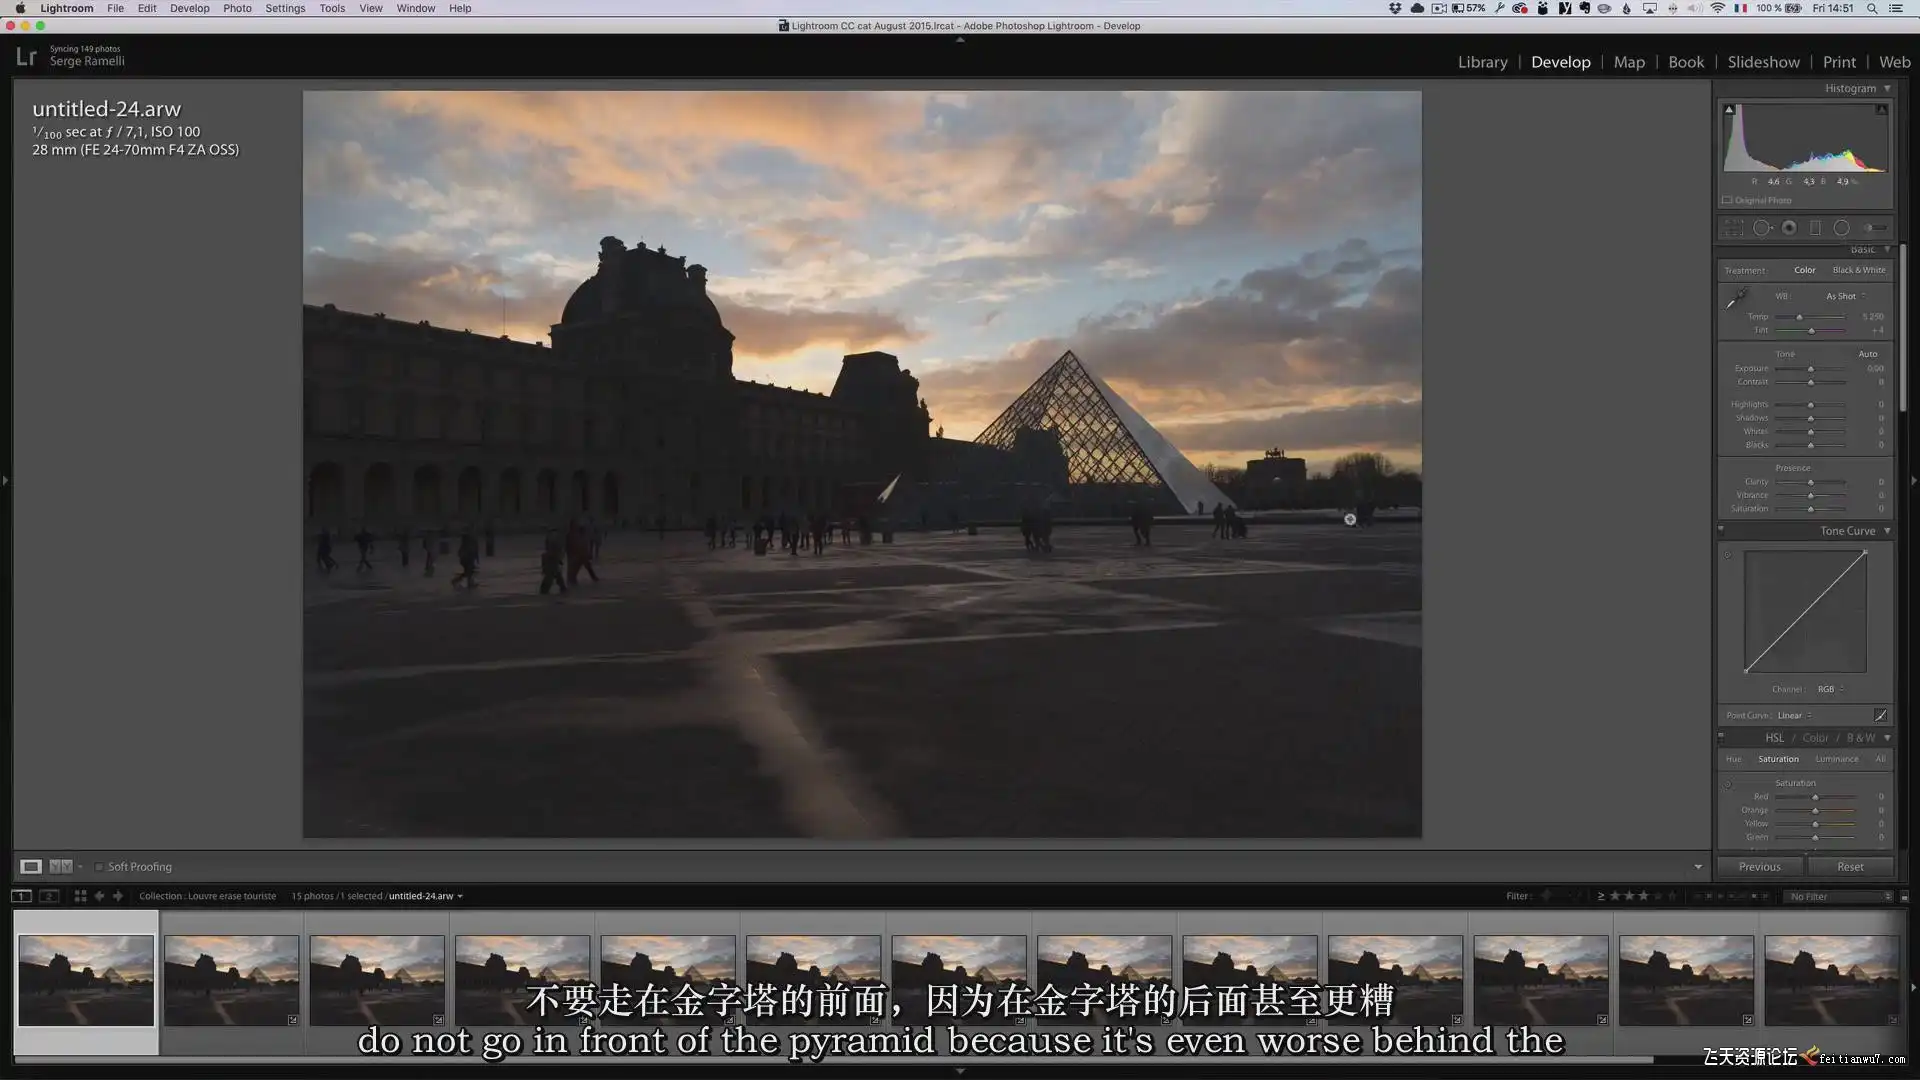Enable Original Photo checkbox in Histogram

pos(1727,200)
